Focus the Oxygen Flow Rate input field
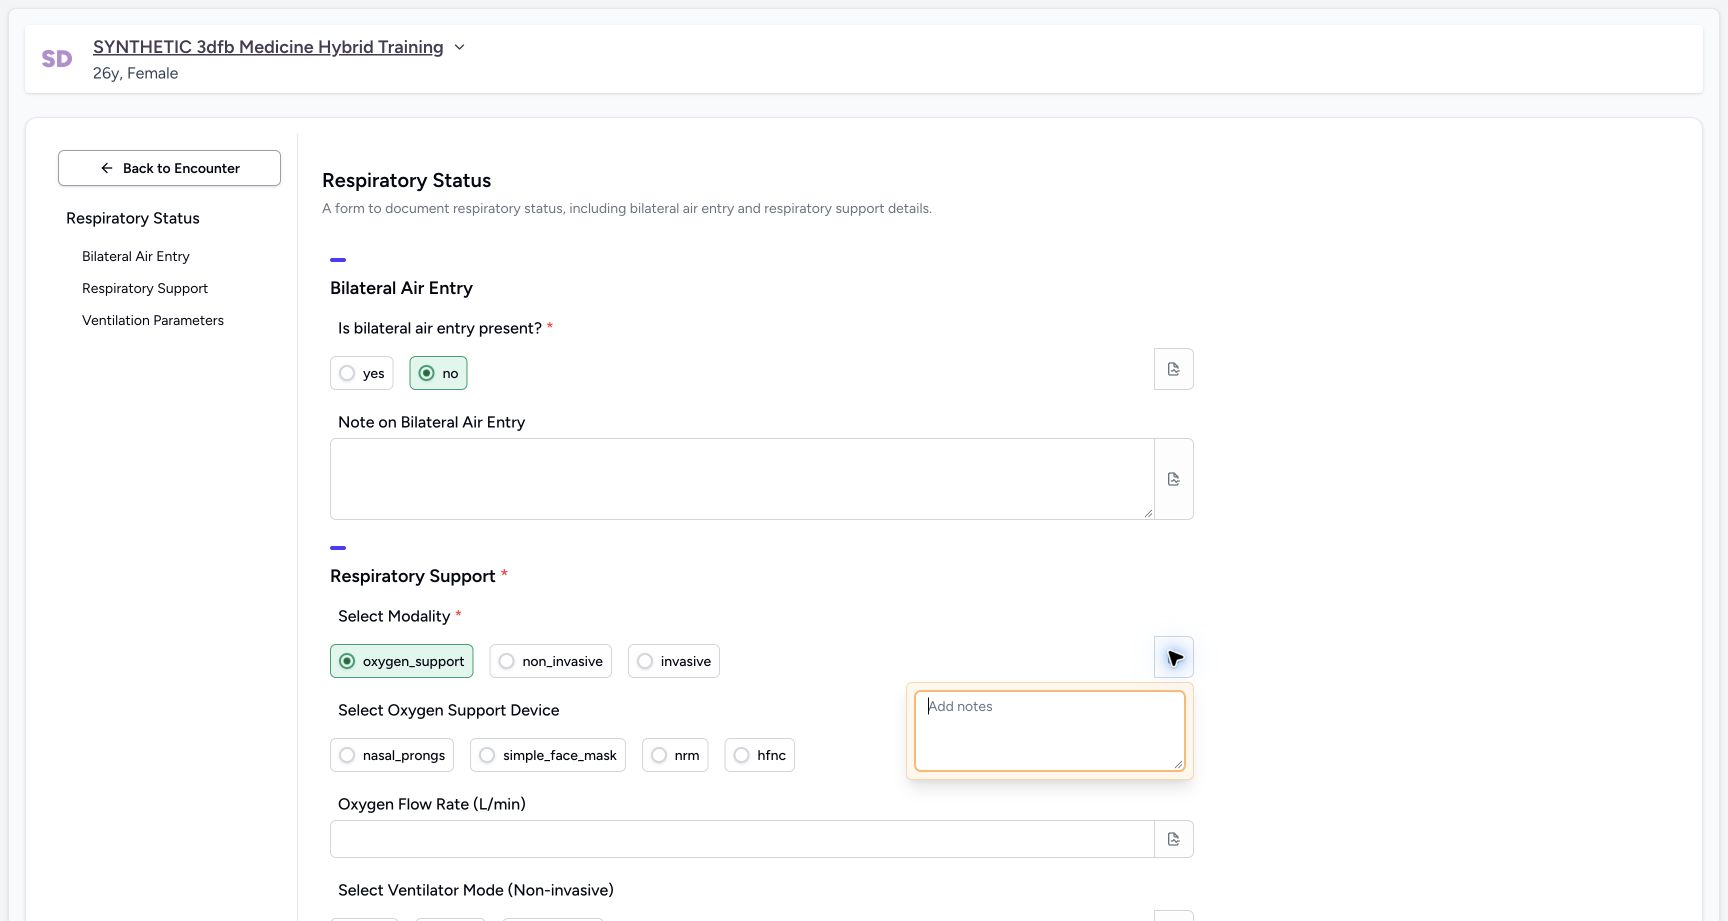1728x921 pixels. [742, 839]
